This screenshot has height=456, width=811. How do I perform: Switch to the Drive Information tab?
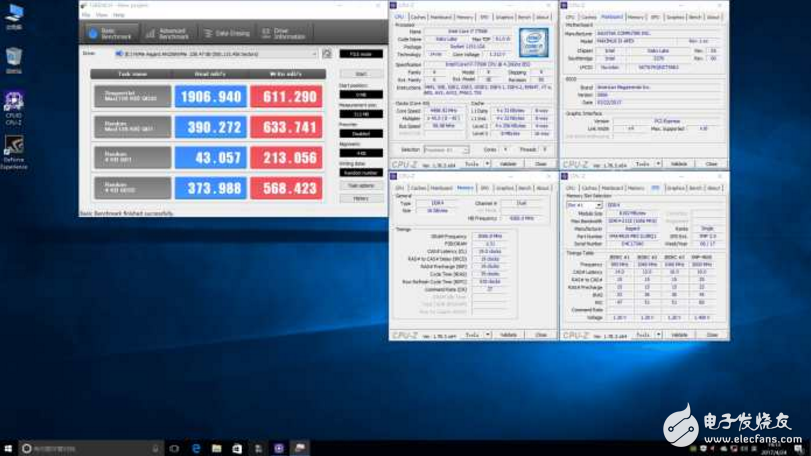284,33
